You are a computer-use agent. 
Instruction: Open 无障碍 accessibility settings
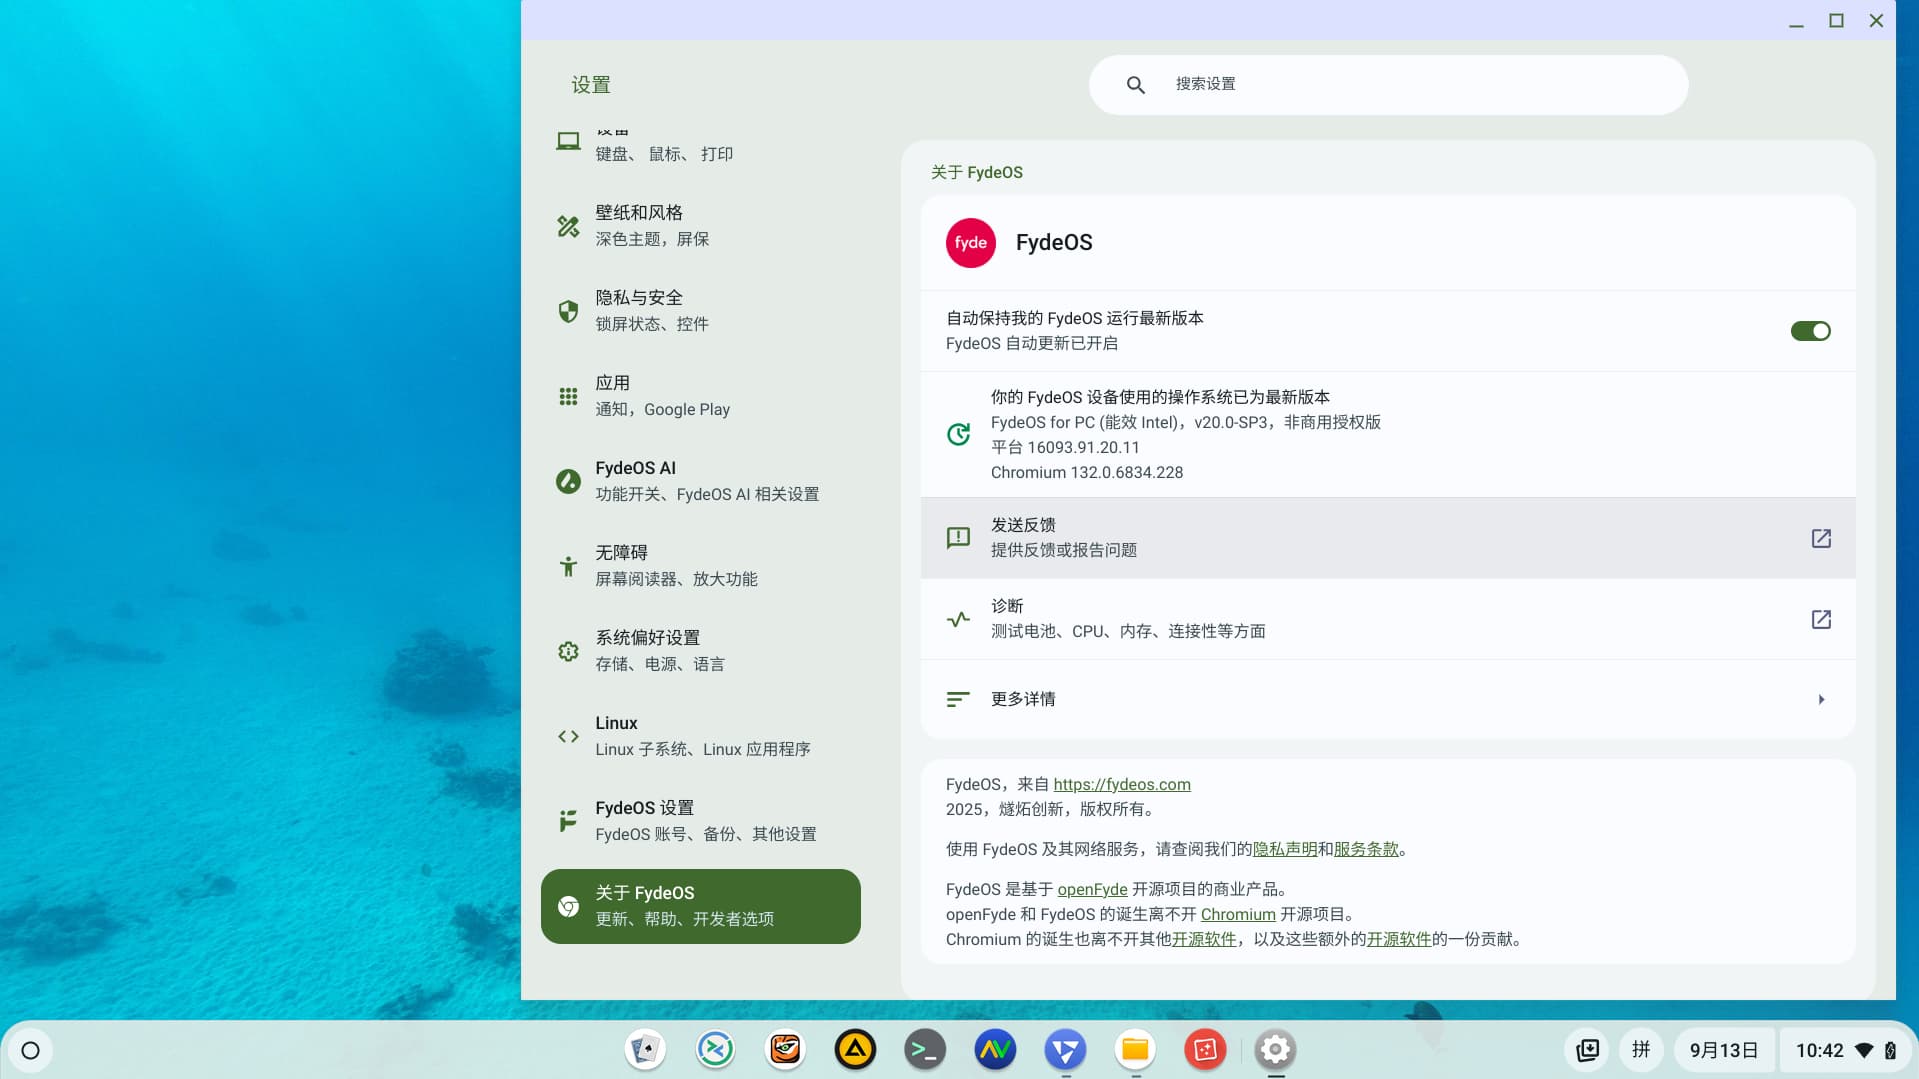click(700, 566)
